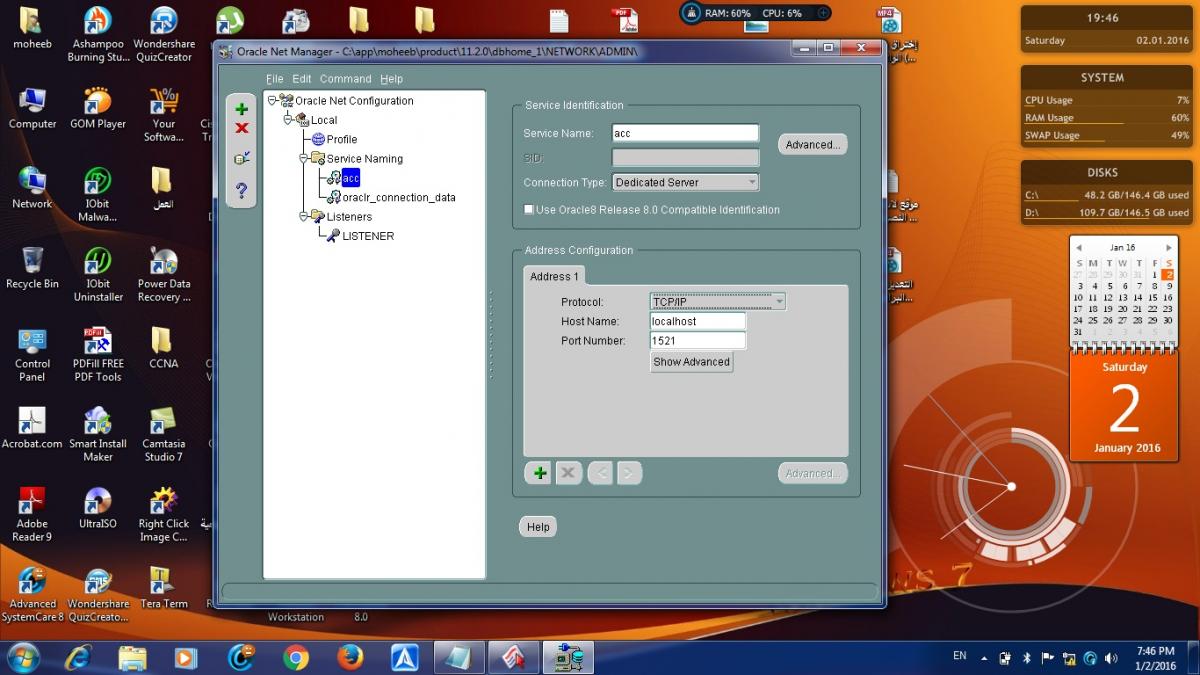Viewport: 1200px width, 675px height.
Task: Click the Host Name input field
Action: point(697,321)
